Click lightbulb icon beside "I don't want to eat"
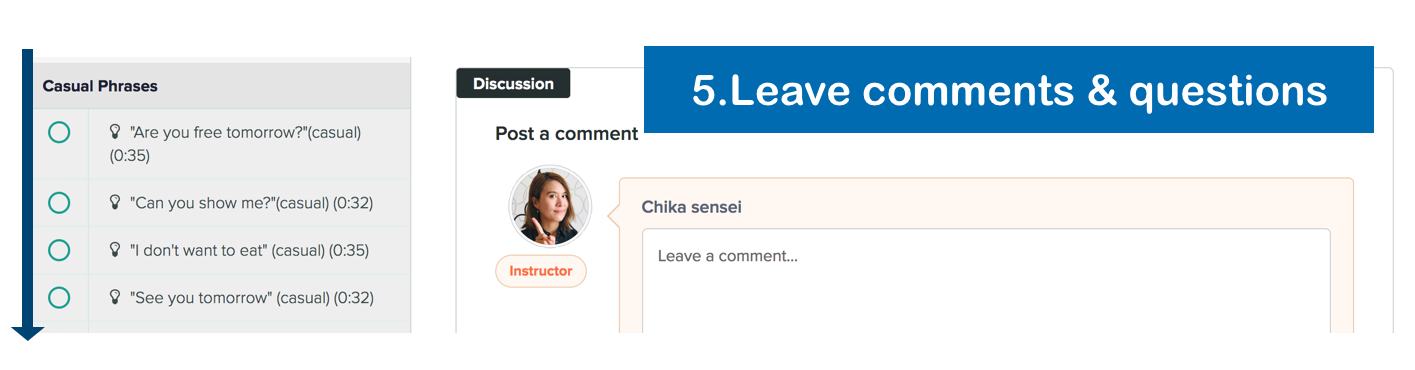The height and width of the screenshot is (370, 1415). point(115,250)
